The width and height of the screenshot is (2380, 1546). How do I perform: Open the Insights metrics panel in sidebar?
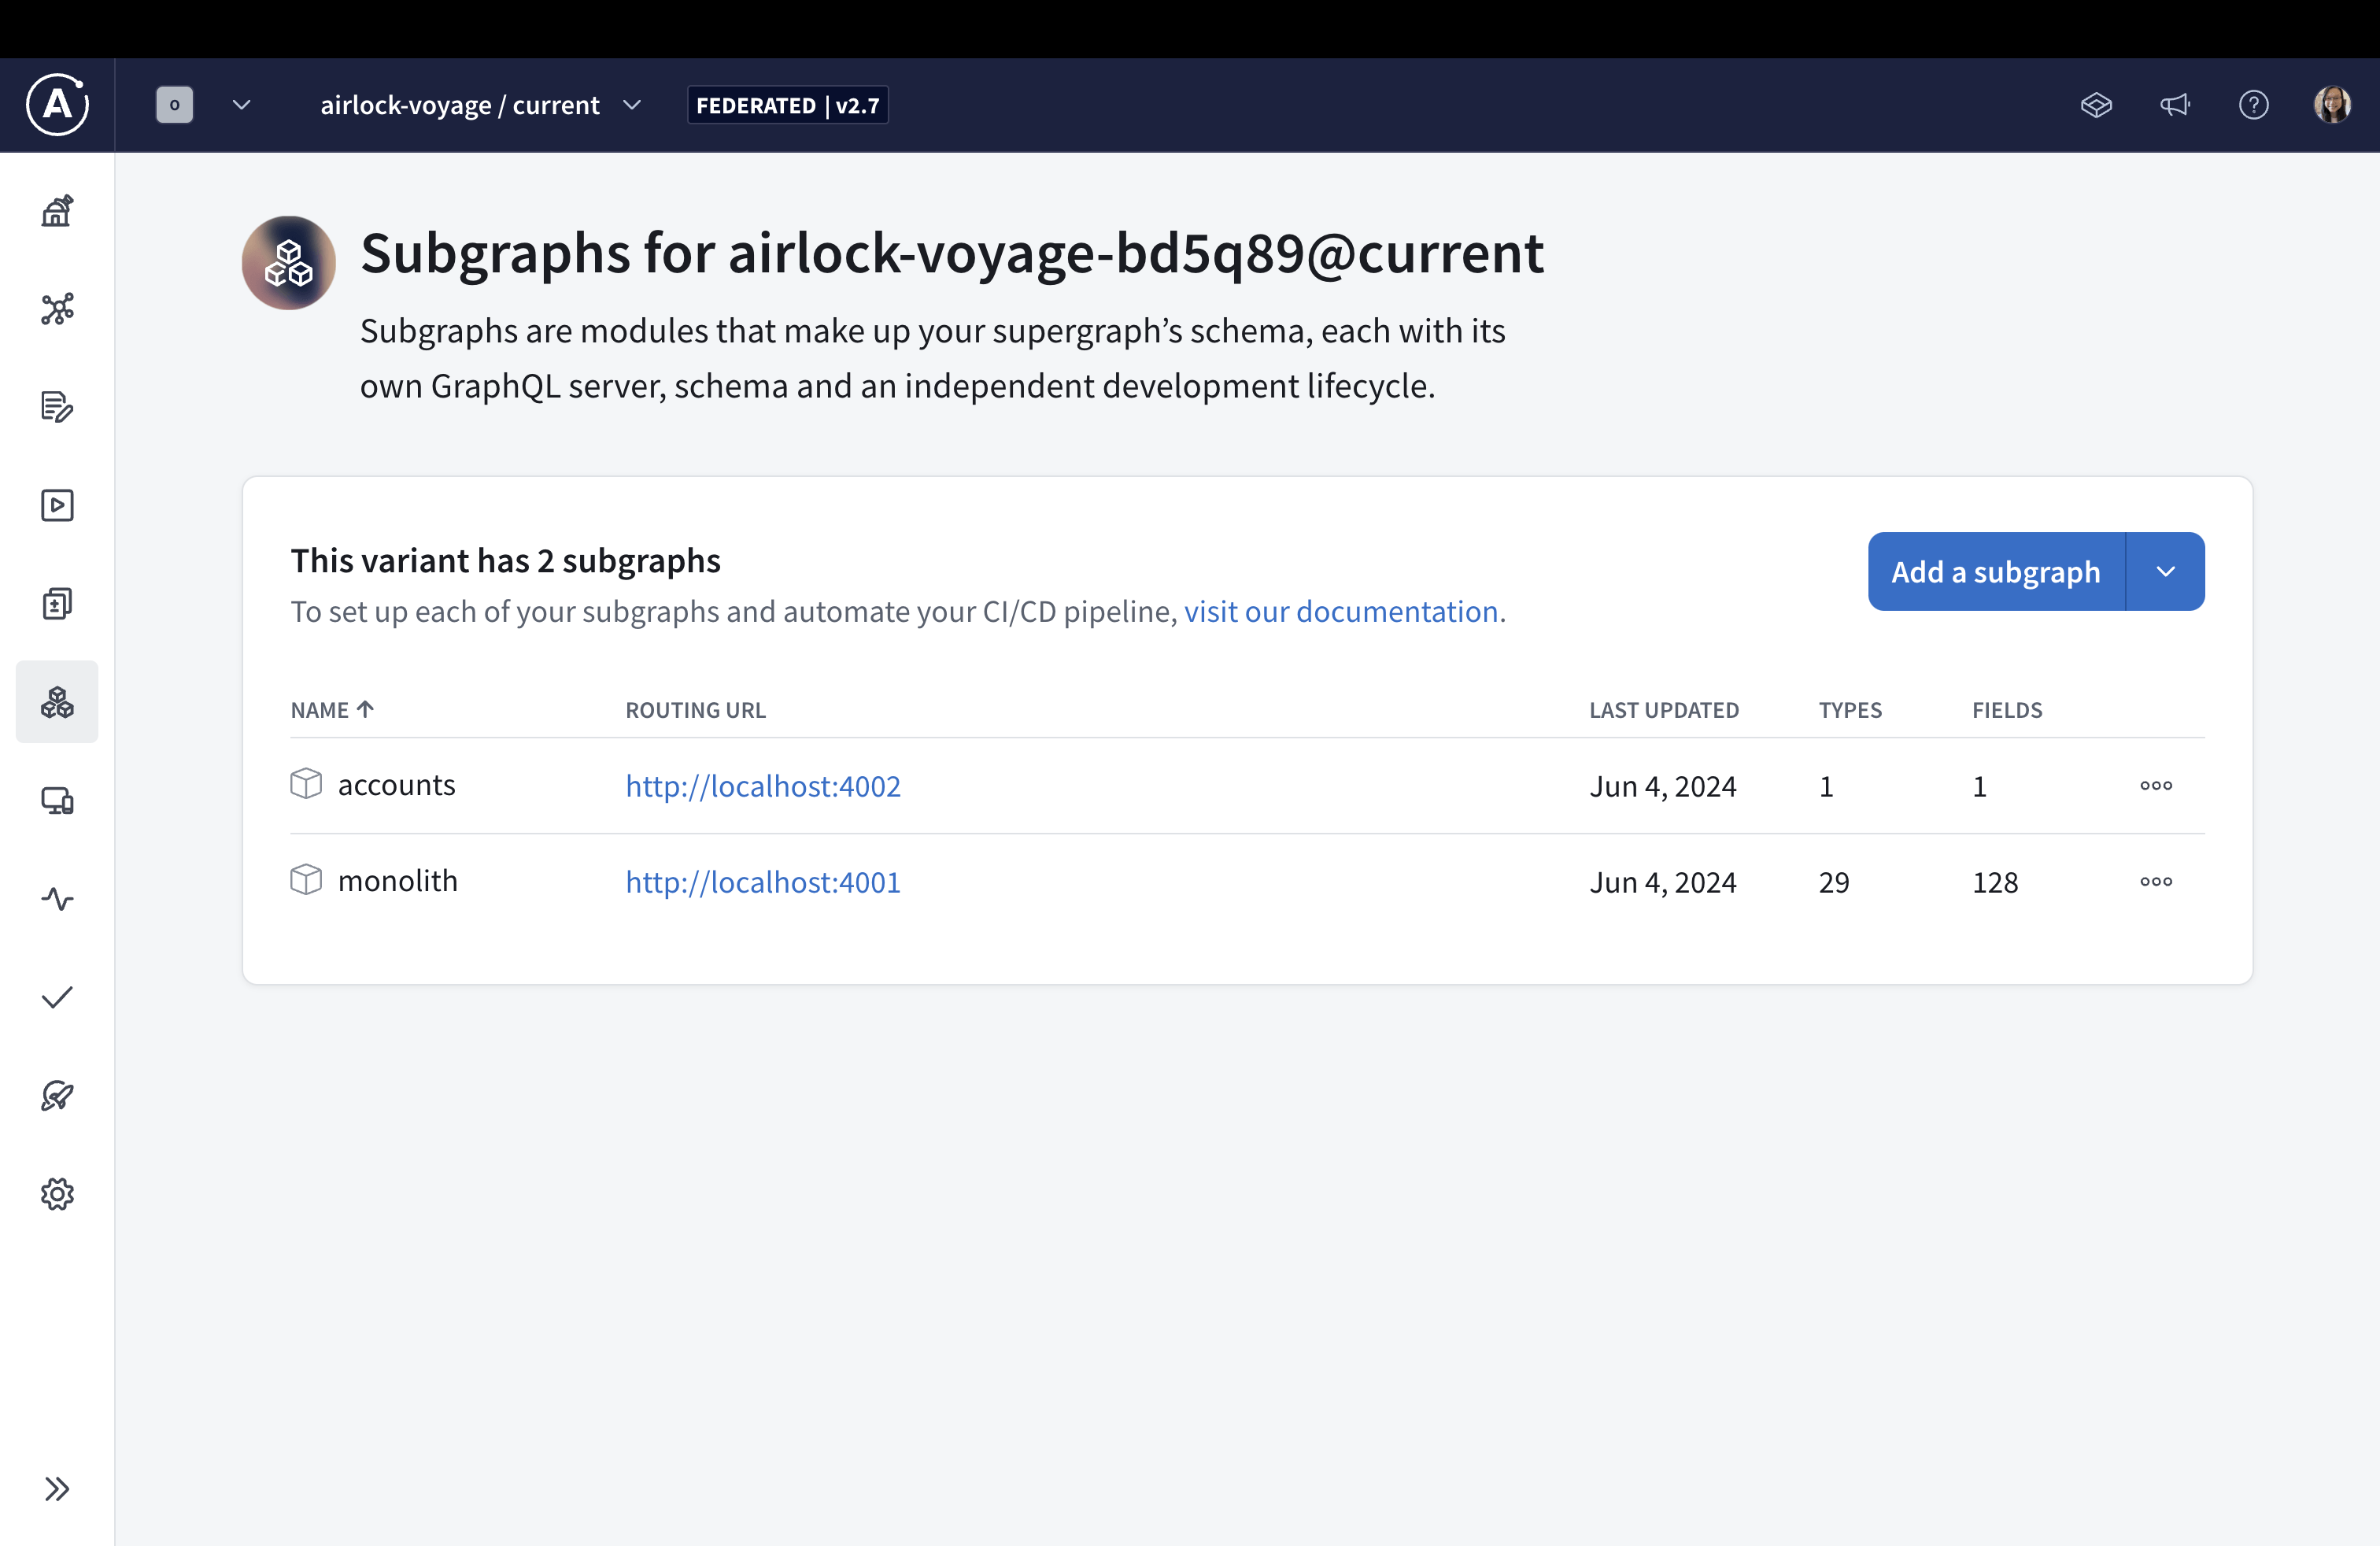tap(57, 899)
